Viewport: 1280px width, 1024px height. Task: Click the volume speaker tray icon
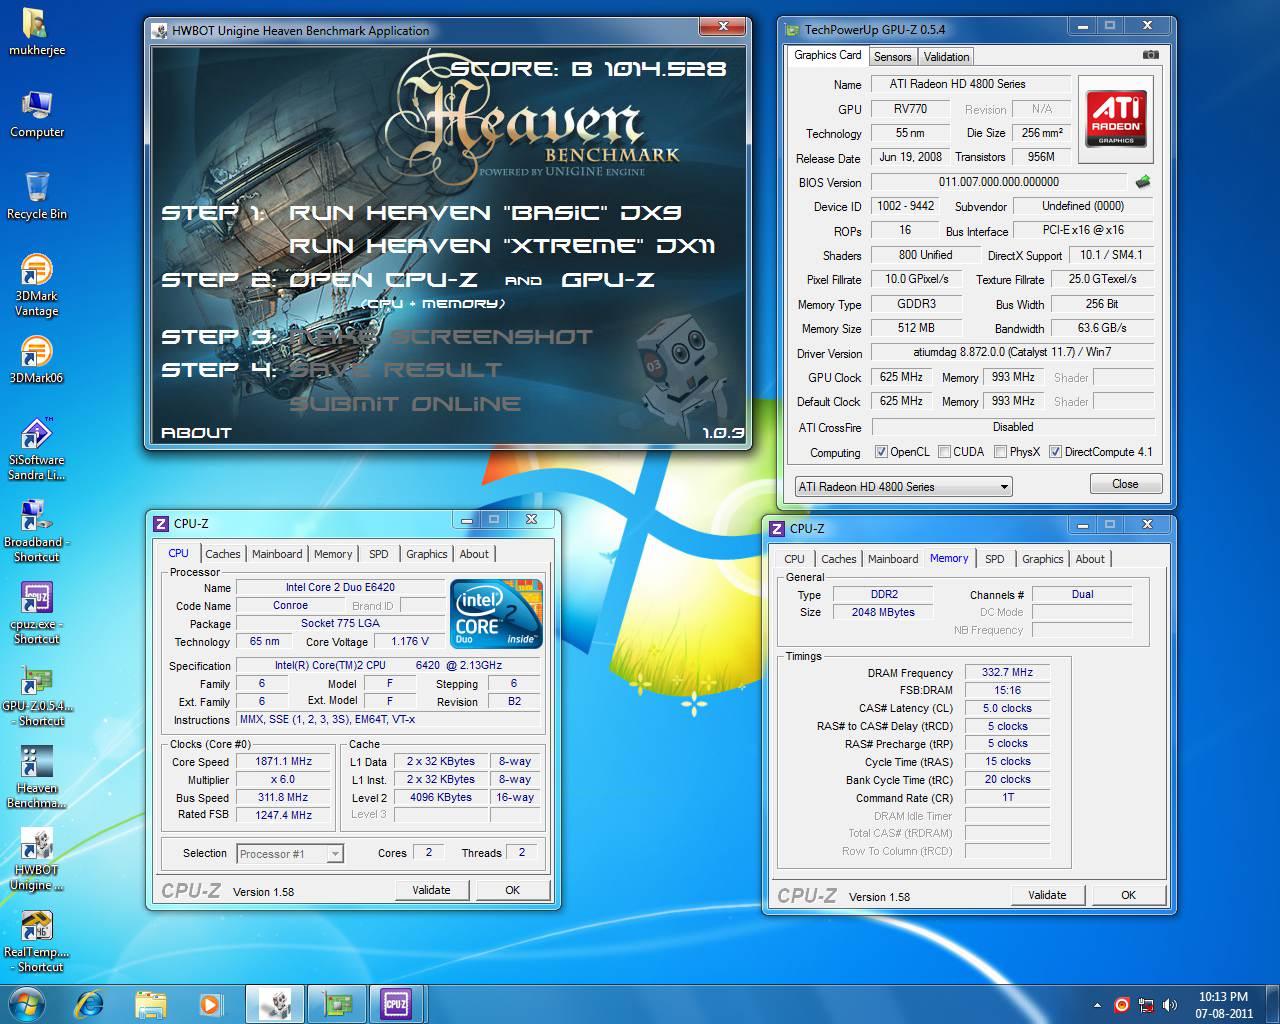[1169, 1004]
